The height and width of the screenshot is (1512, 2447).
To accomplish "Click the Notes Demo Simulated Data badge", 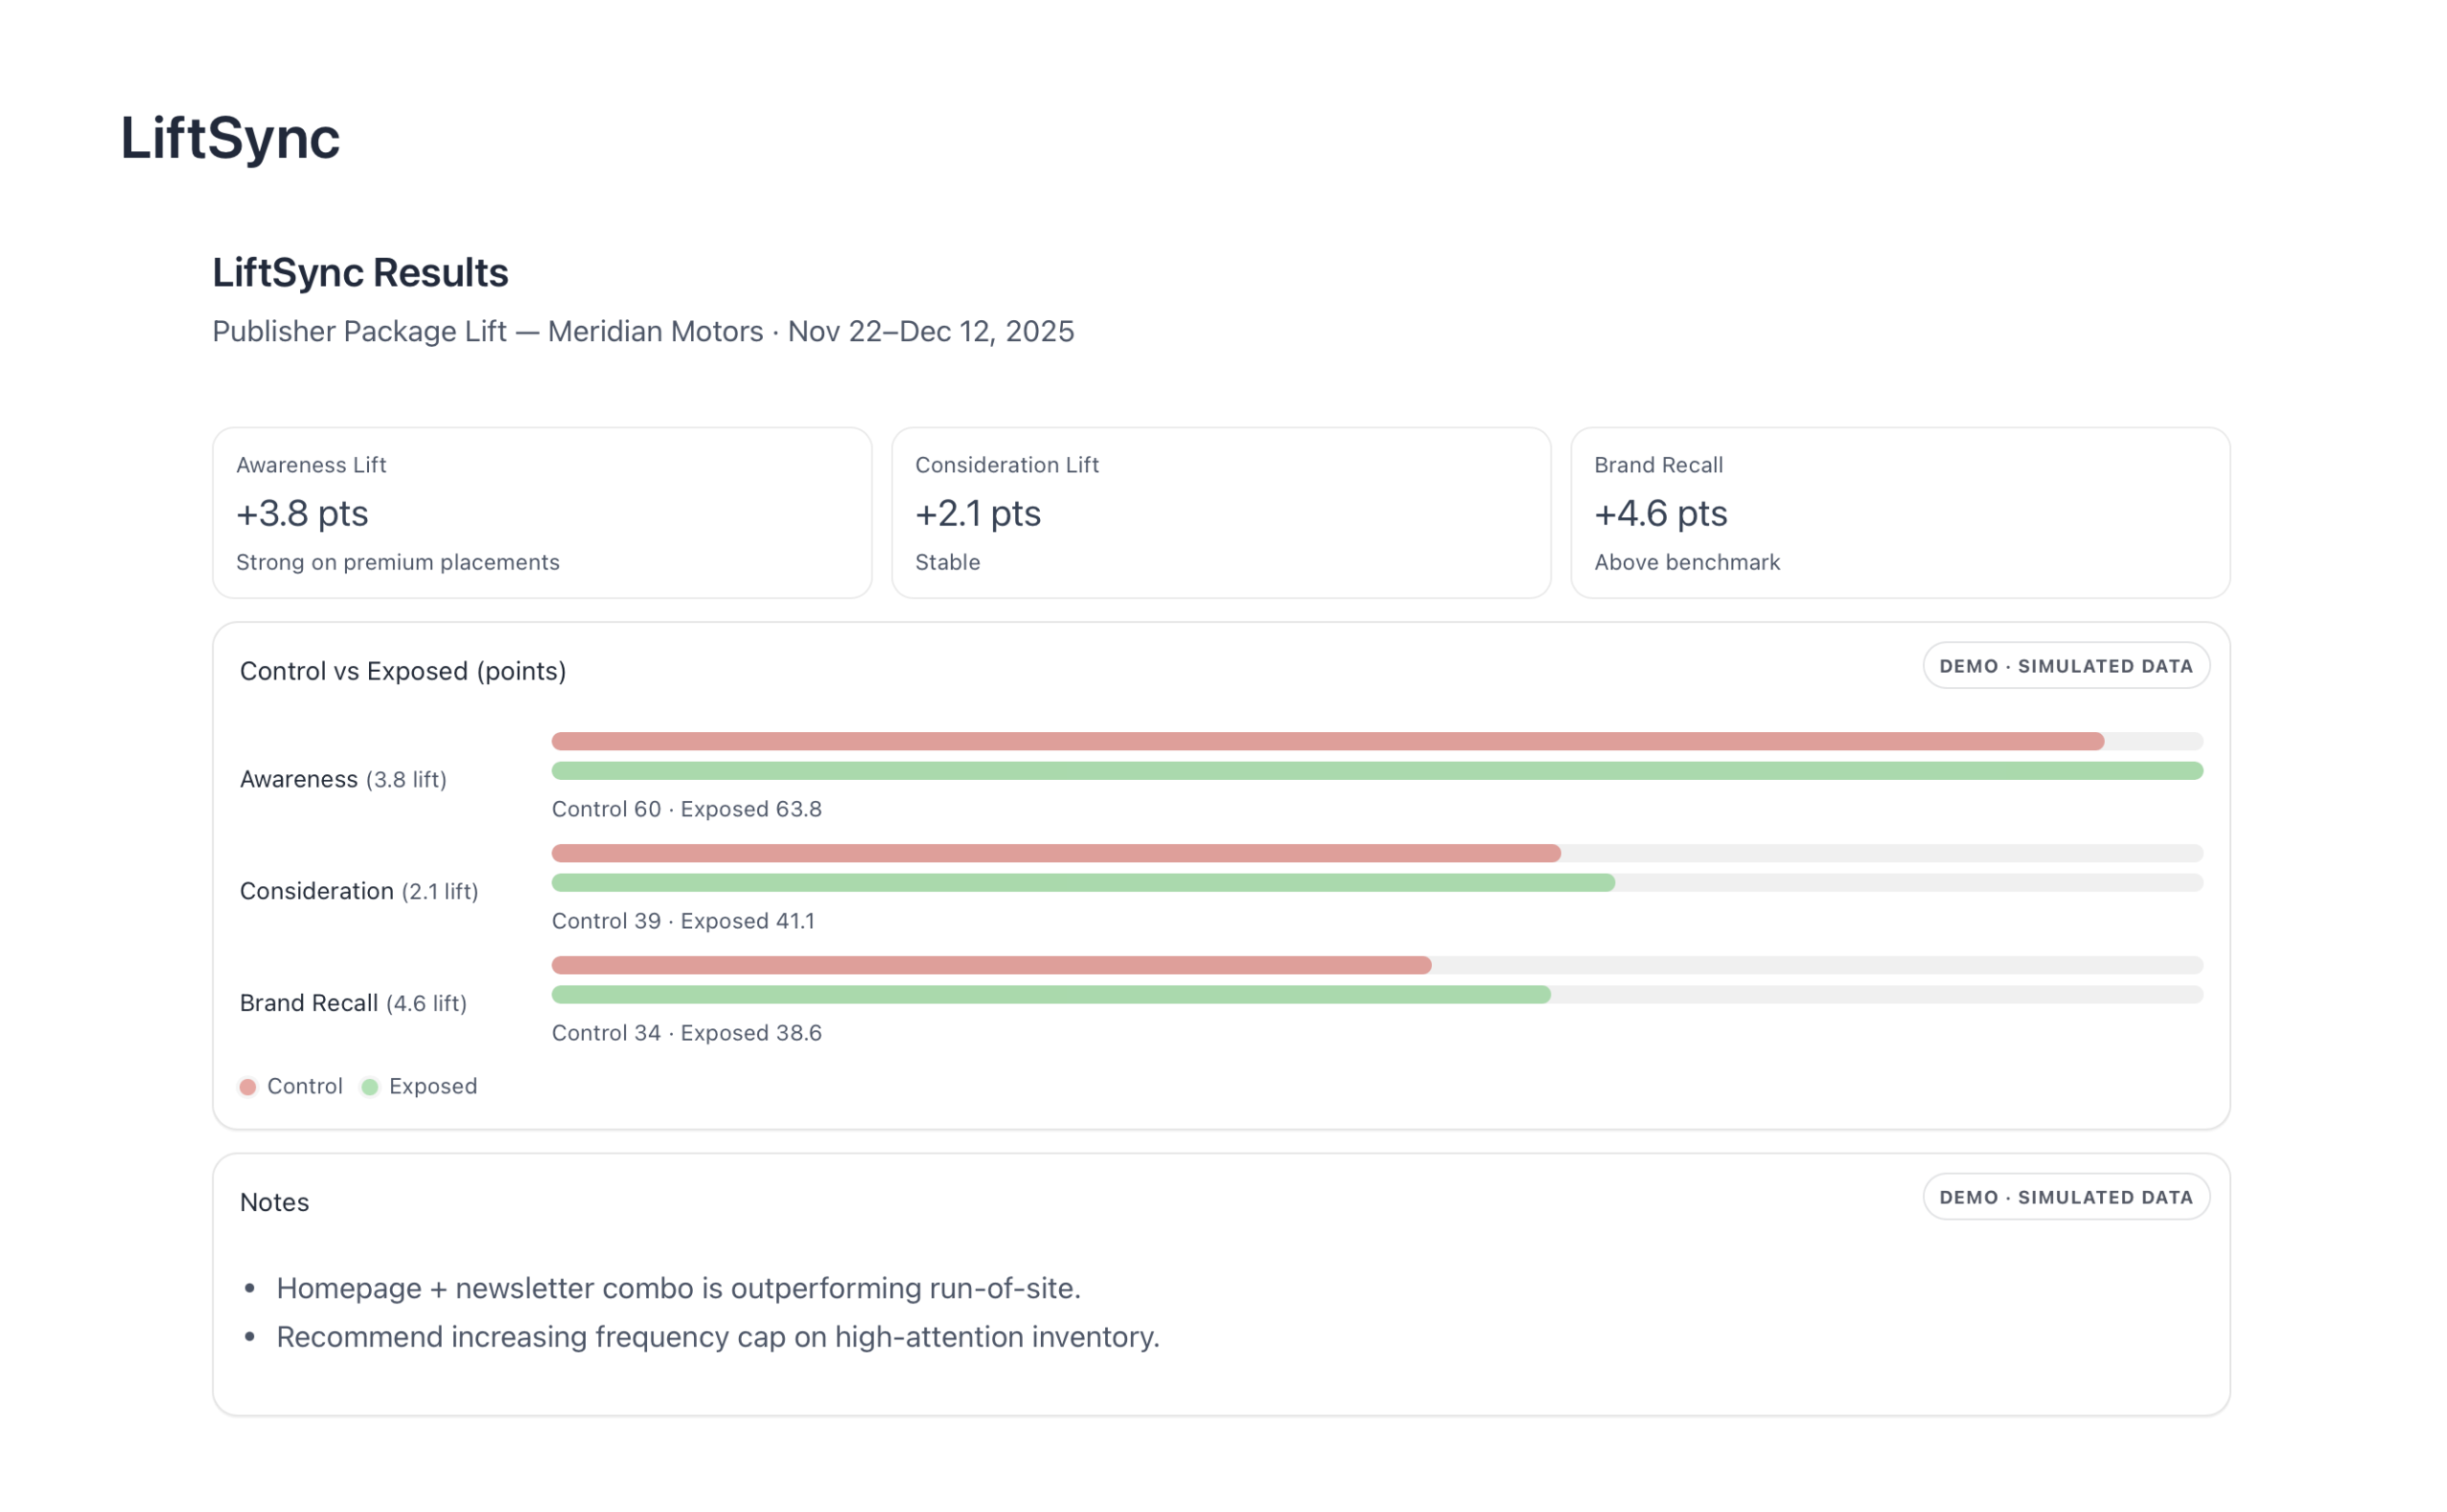I will pos(2066,1197).
